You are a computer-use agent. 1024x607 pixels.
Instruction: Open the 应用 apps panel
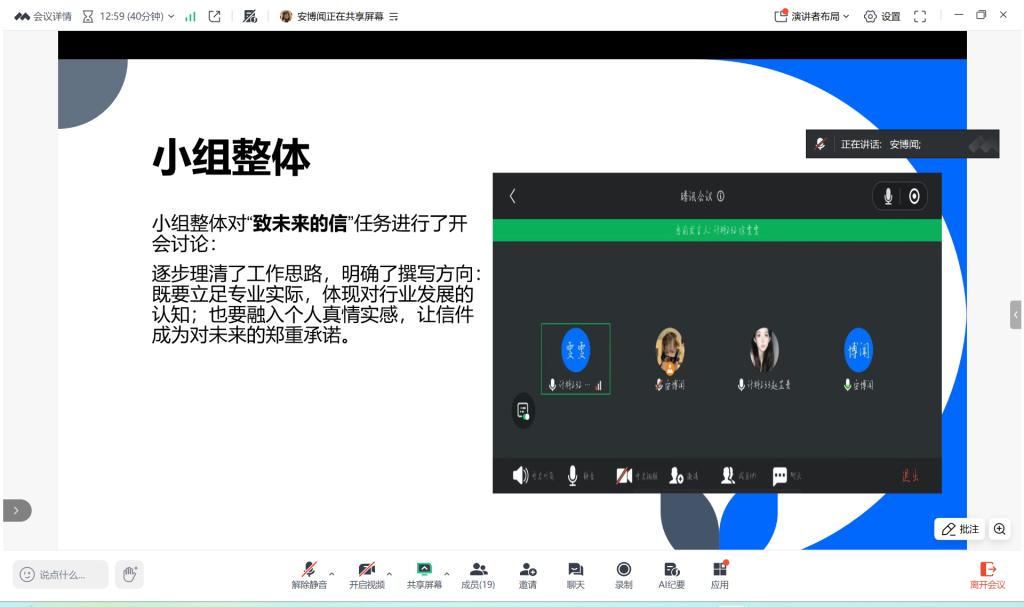[x=719, y=574]
